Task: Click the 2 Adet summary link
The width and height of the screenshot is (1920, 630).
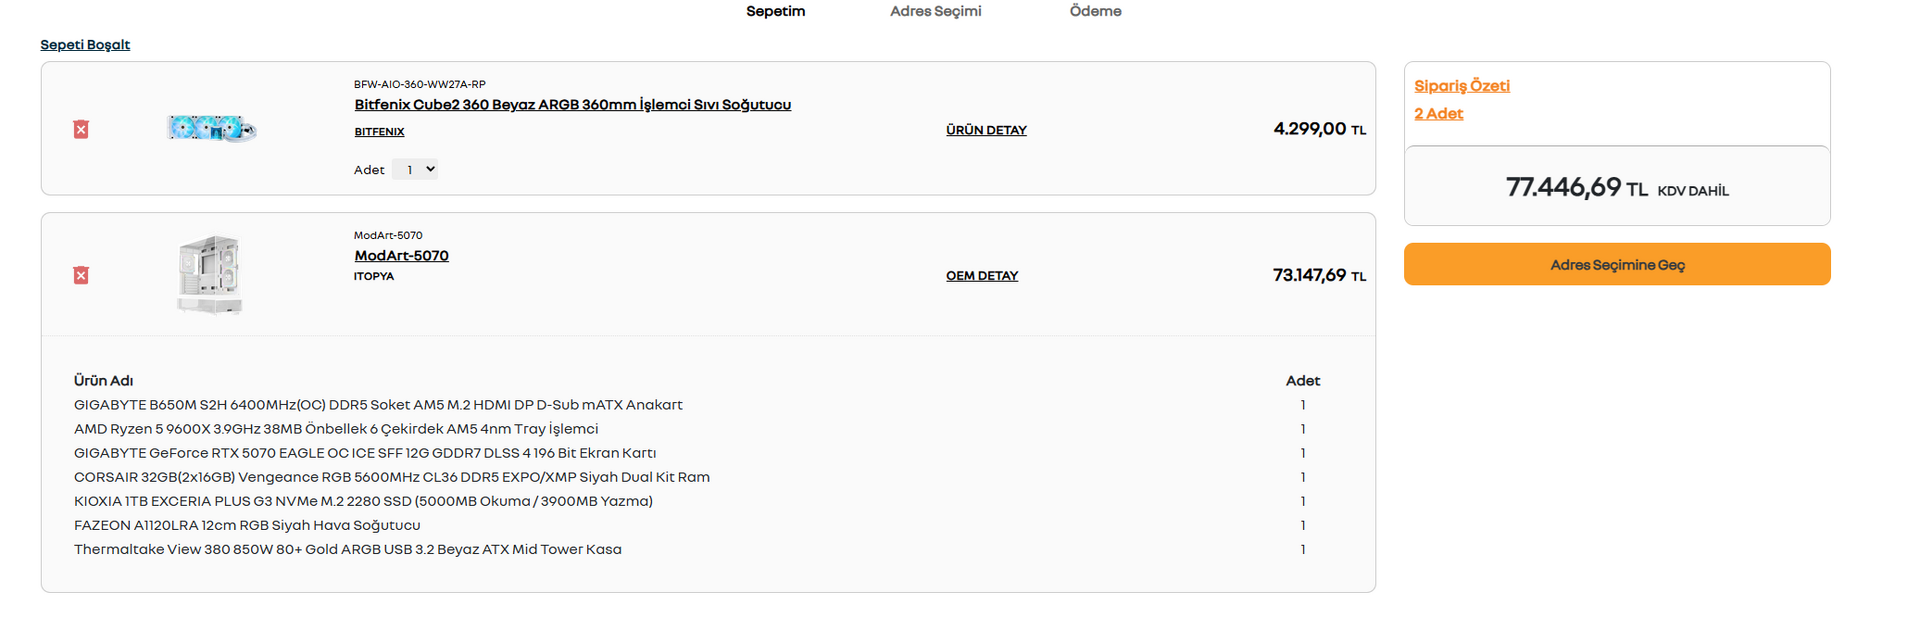Action: [x=1438, y=114]
